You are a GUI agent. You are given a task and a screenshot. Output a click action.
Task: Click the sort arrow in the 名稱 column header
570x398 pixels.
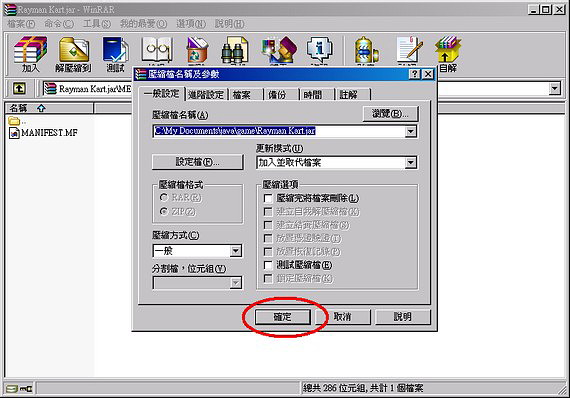pos(41,108)
